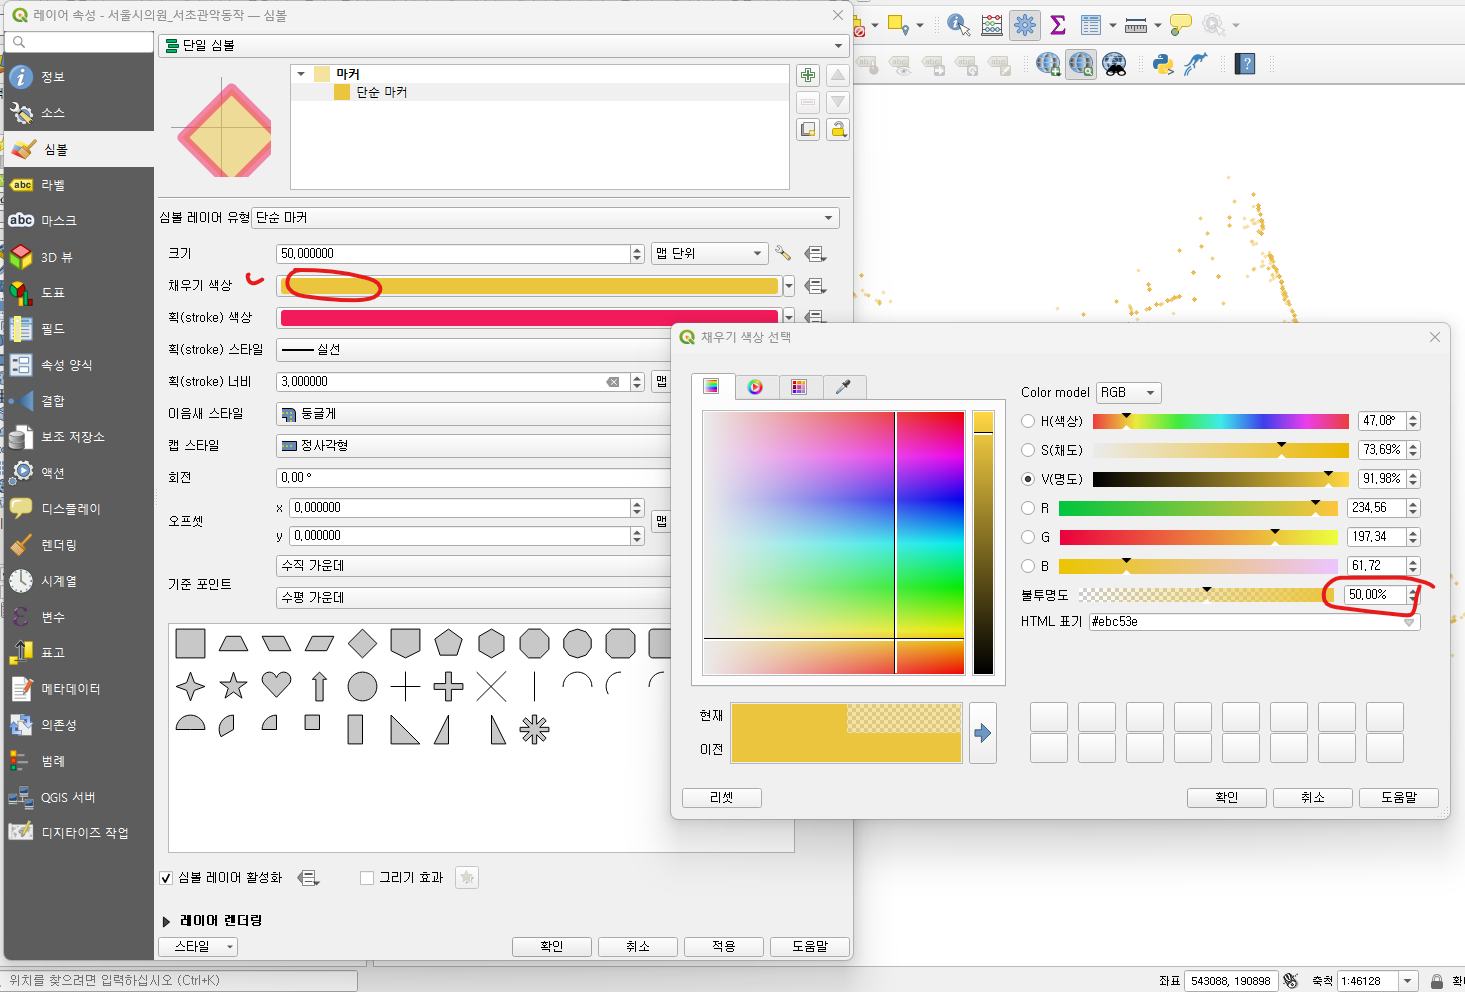The height and width of the screenshot is (992, 1465).
Task: Select the R color component radio
Action: tap(1028, 508)
